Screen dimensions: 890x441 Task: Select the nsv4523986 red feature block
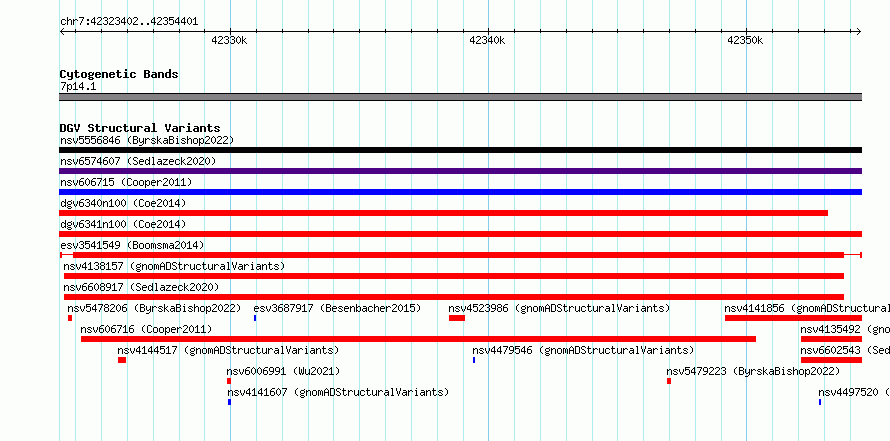(457, 318)
